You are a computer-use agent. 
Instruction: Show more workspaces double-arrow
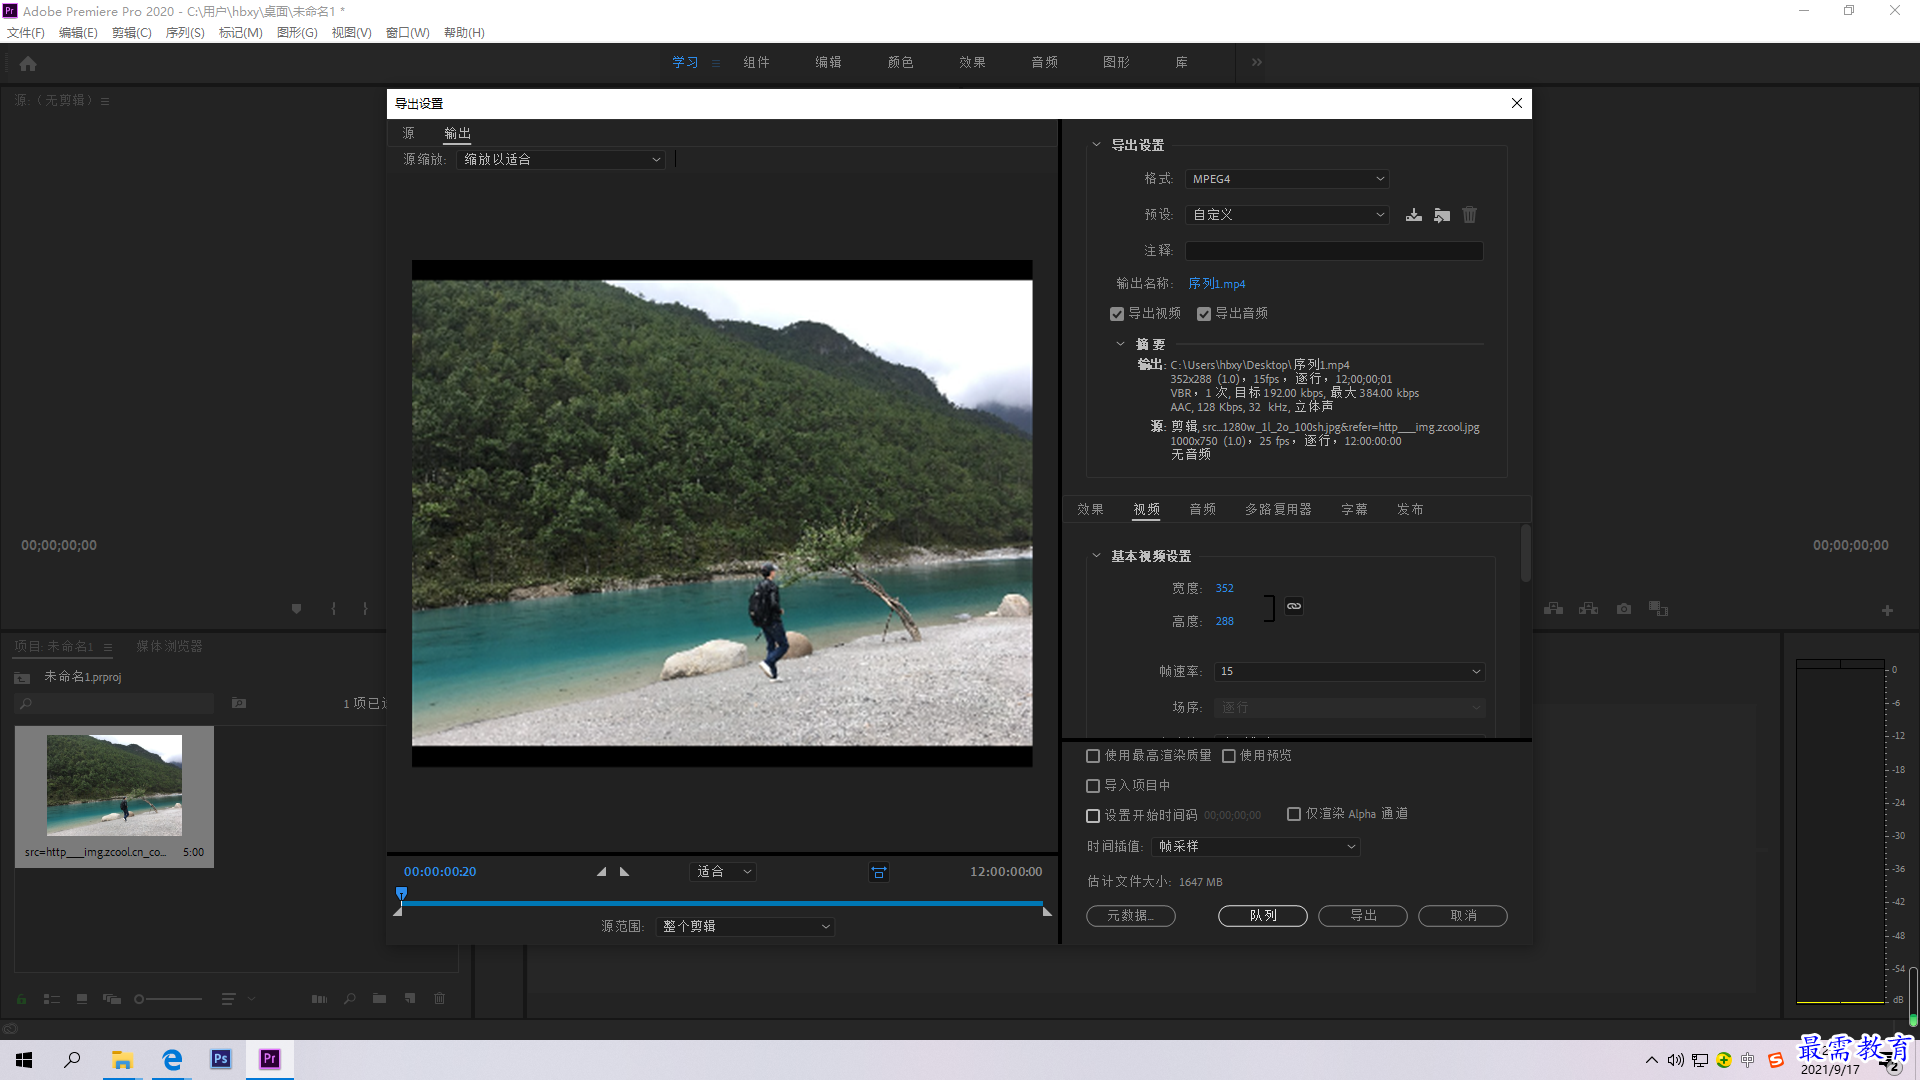(x=1257, y=62)
